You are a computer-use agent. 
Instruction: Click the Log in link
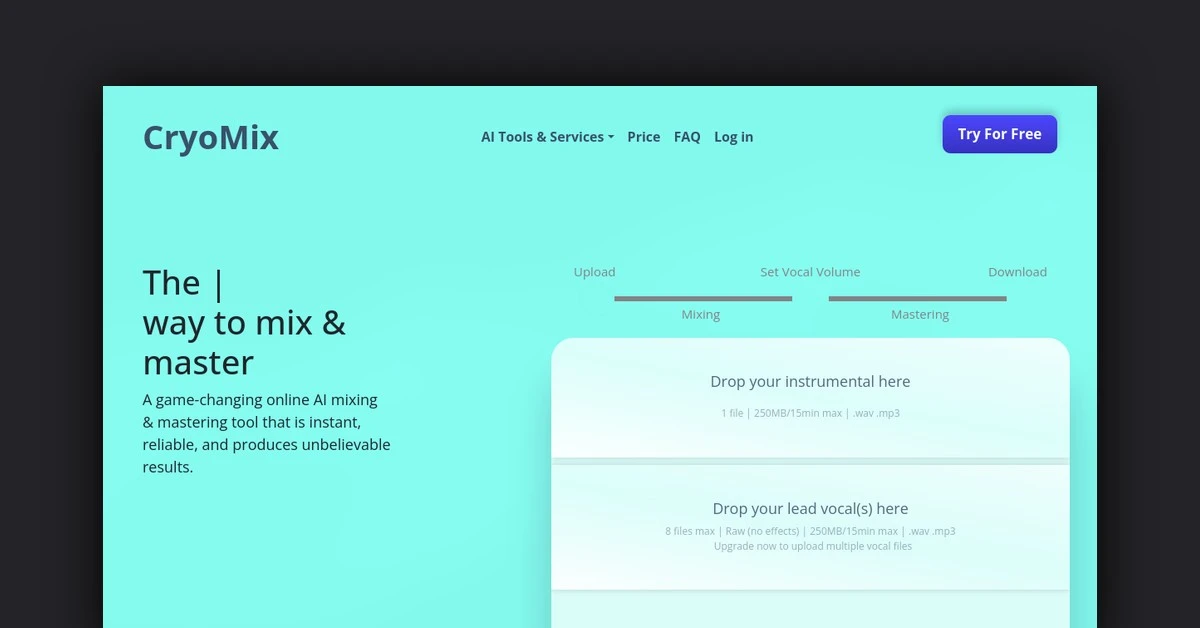pyautogui.click(x=733, y=137)
